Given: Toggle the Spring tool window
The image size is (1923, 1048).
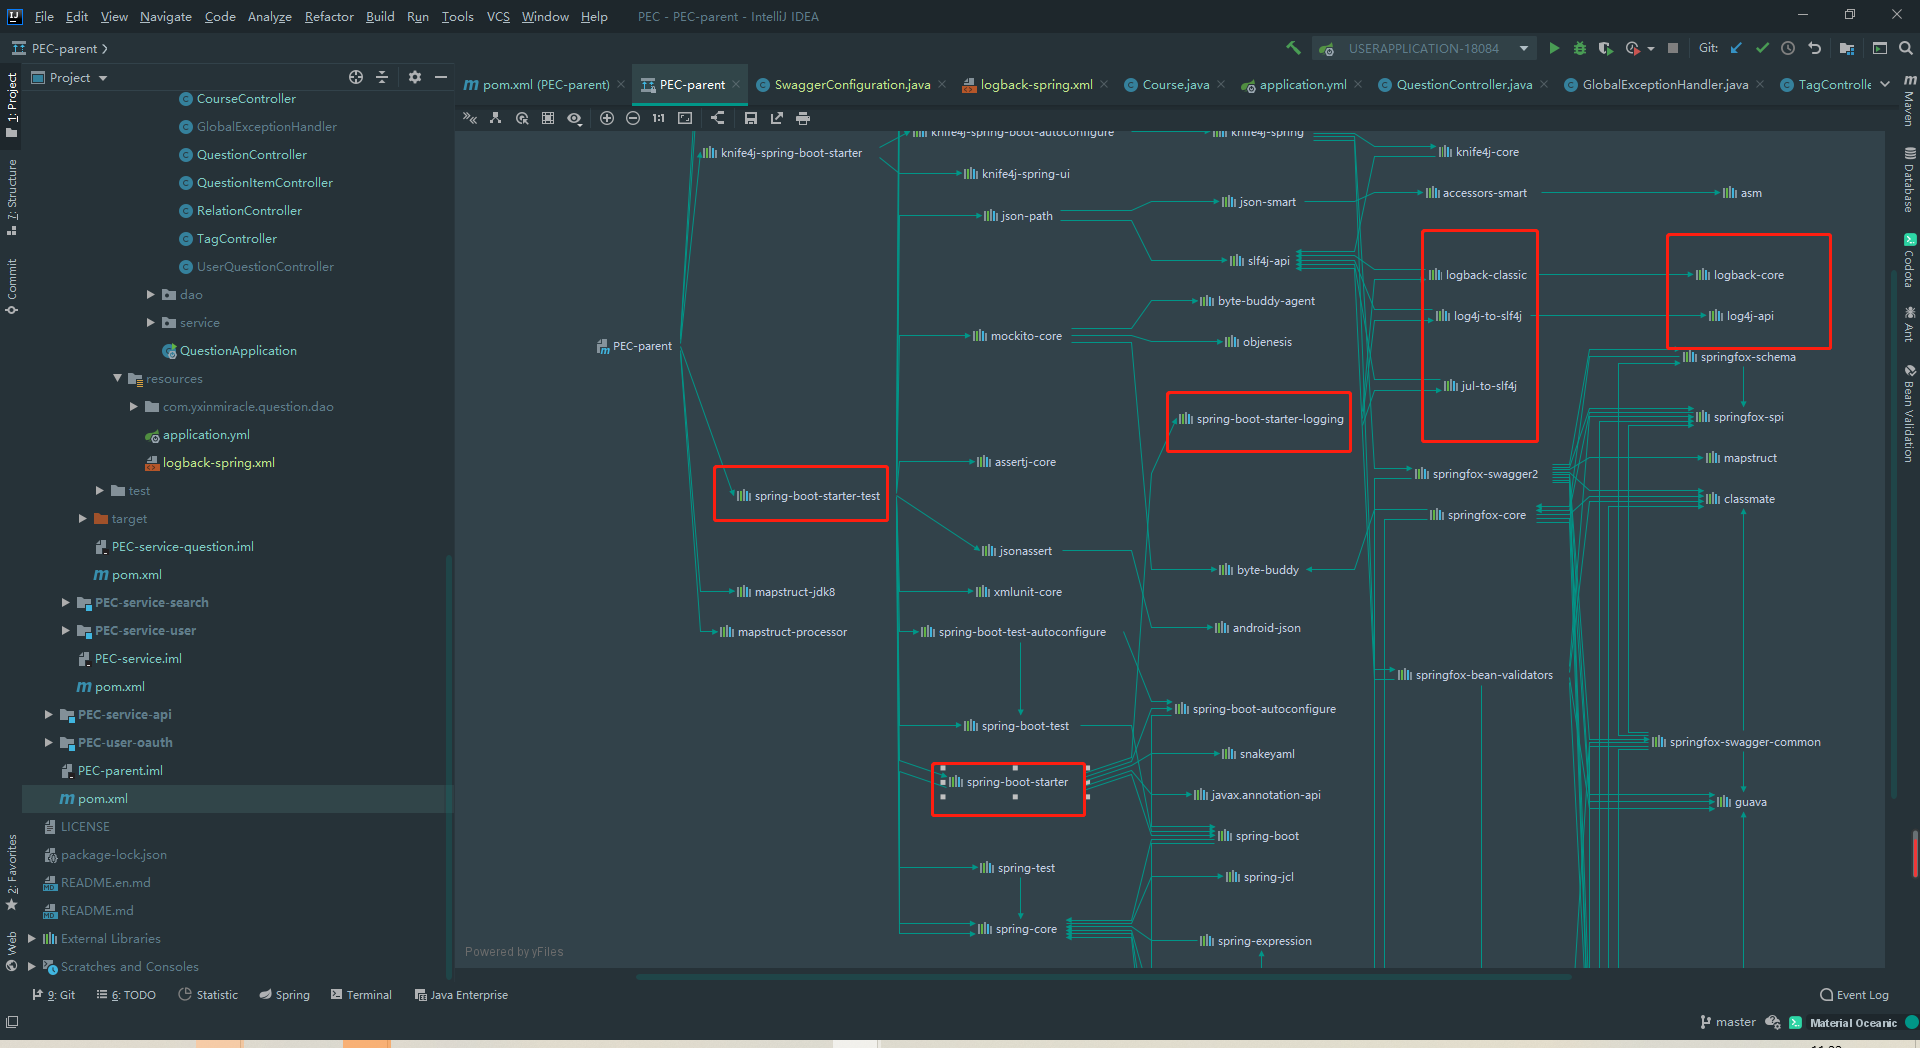Looking at the screenshot, I should pyautogui.click(x=285, y=995).
